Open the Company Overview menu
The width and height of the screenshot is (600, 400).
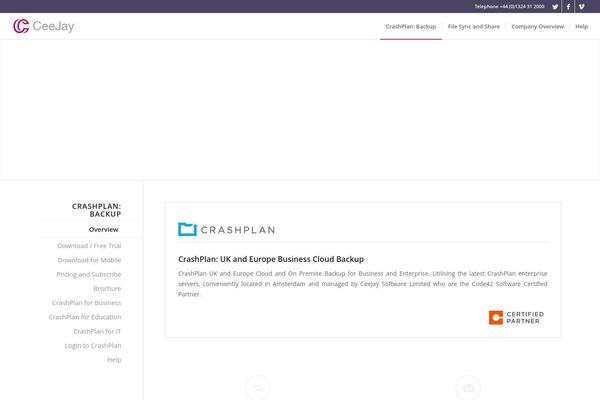537,26
